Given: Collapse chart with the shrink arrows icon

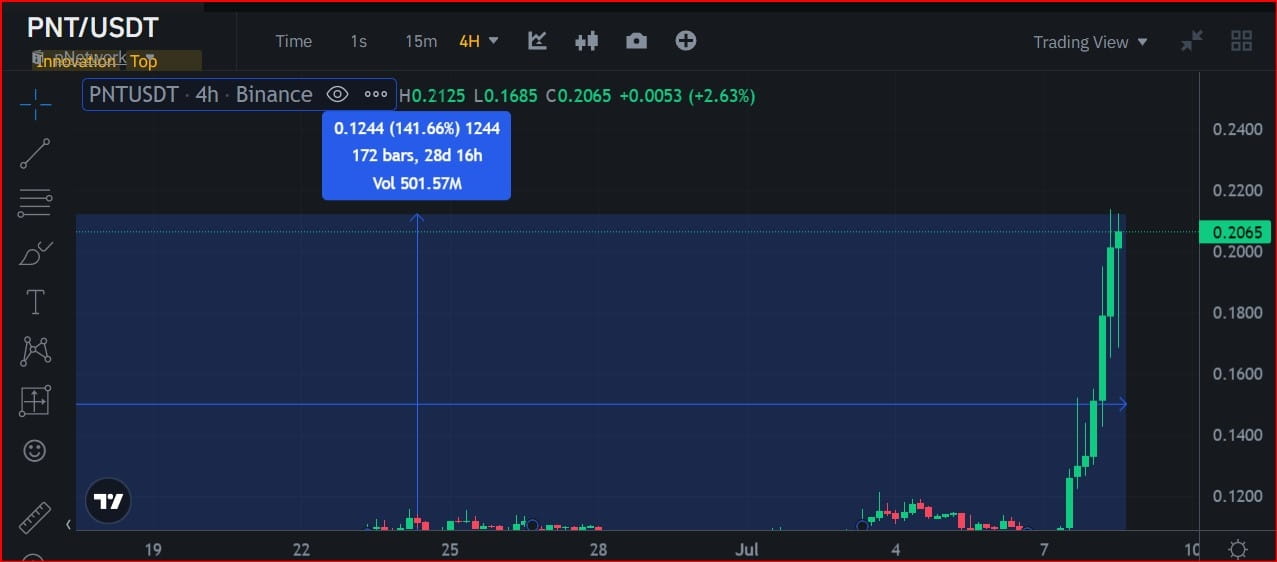Looking at the screenshot, I should coord(1192,41).
